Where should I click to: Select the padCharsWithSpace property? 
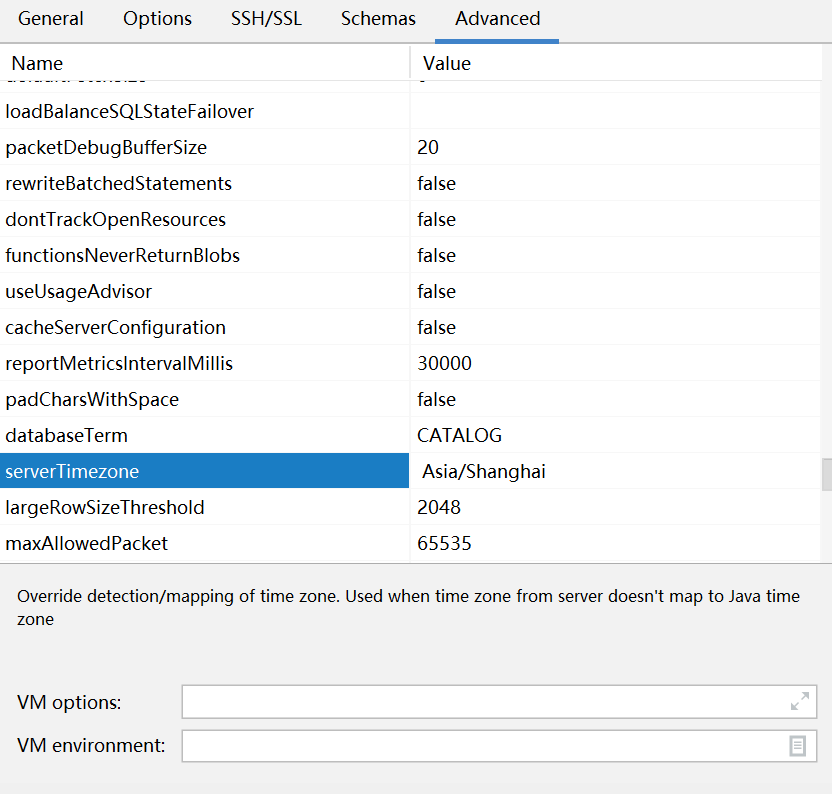click(204, 400)
